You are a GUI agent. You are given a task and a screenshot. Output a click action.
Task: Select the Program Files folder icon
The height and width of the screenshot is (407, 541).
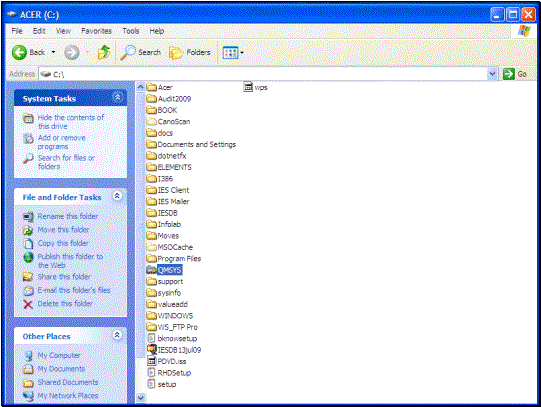click(x=151, y=258)
